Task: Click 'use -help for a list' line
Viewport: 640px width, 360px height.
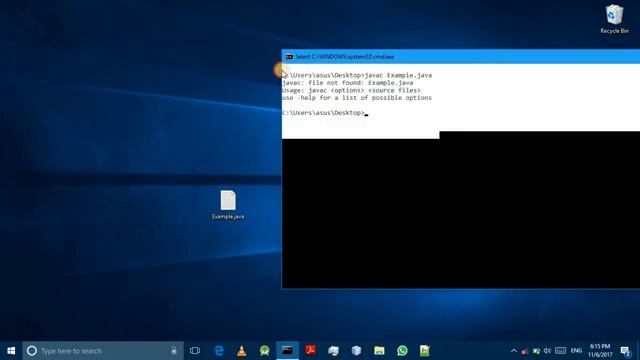Action: click(357, 98)
